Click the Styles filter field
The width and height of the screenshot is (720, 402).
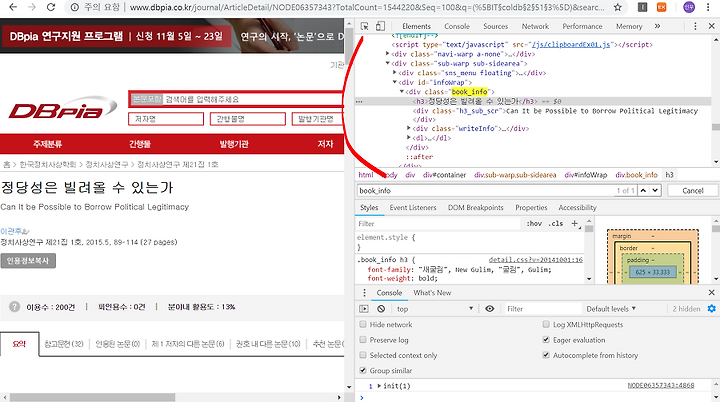(x=439, y=223)
